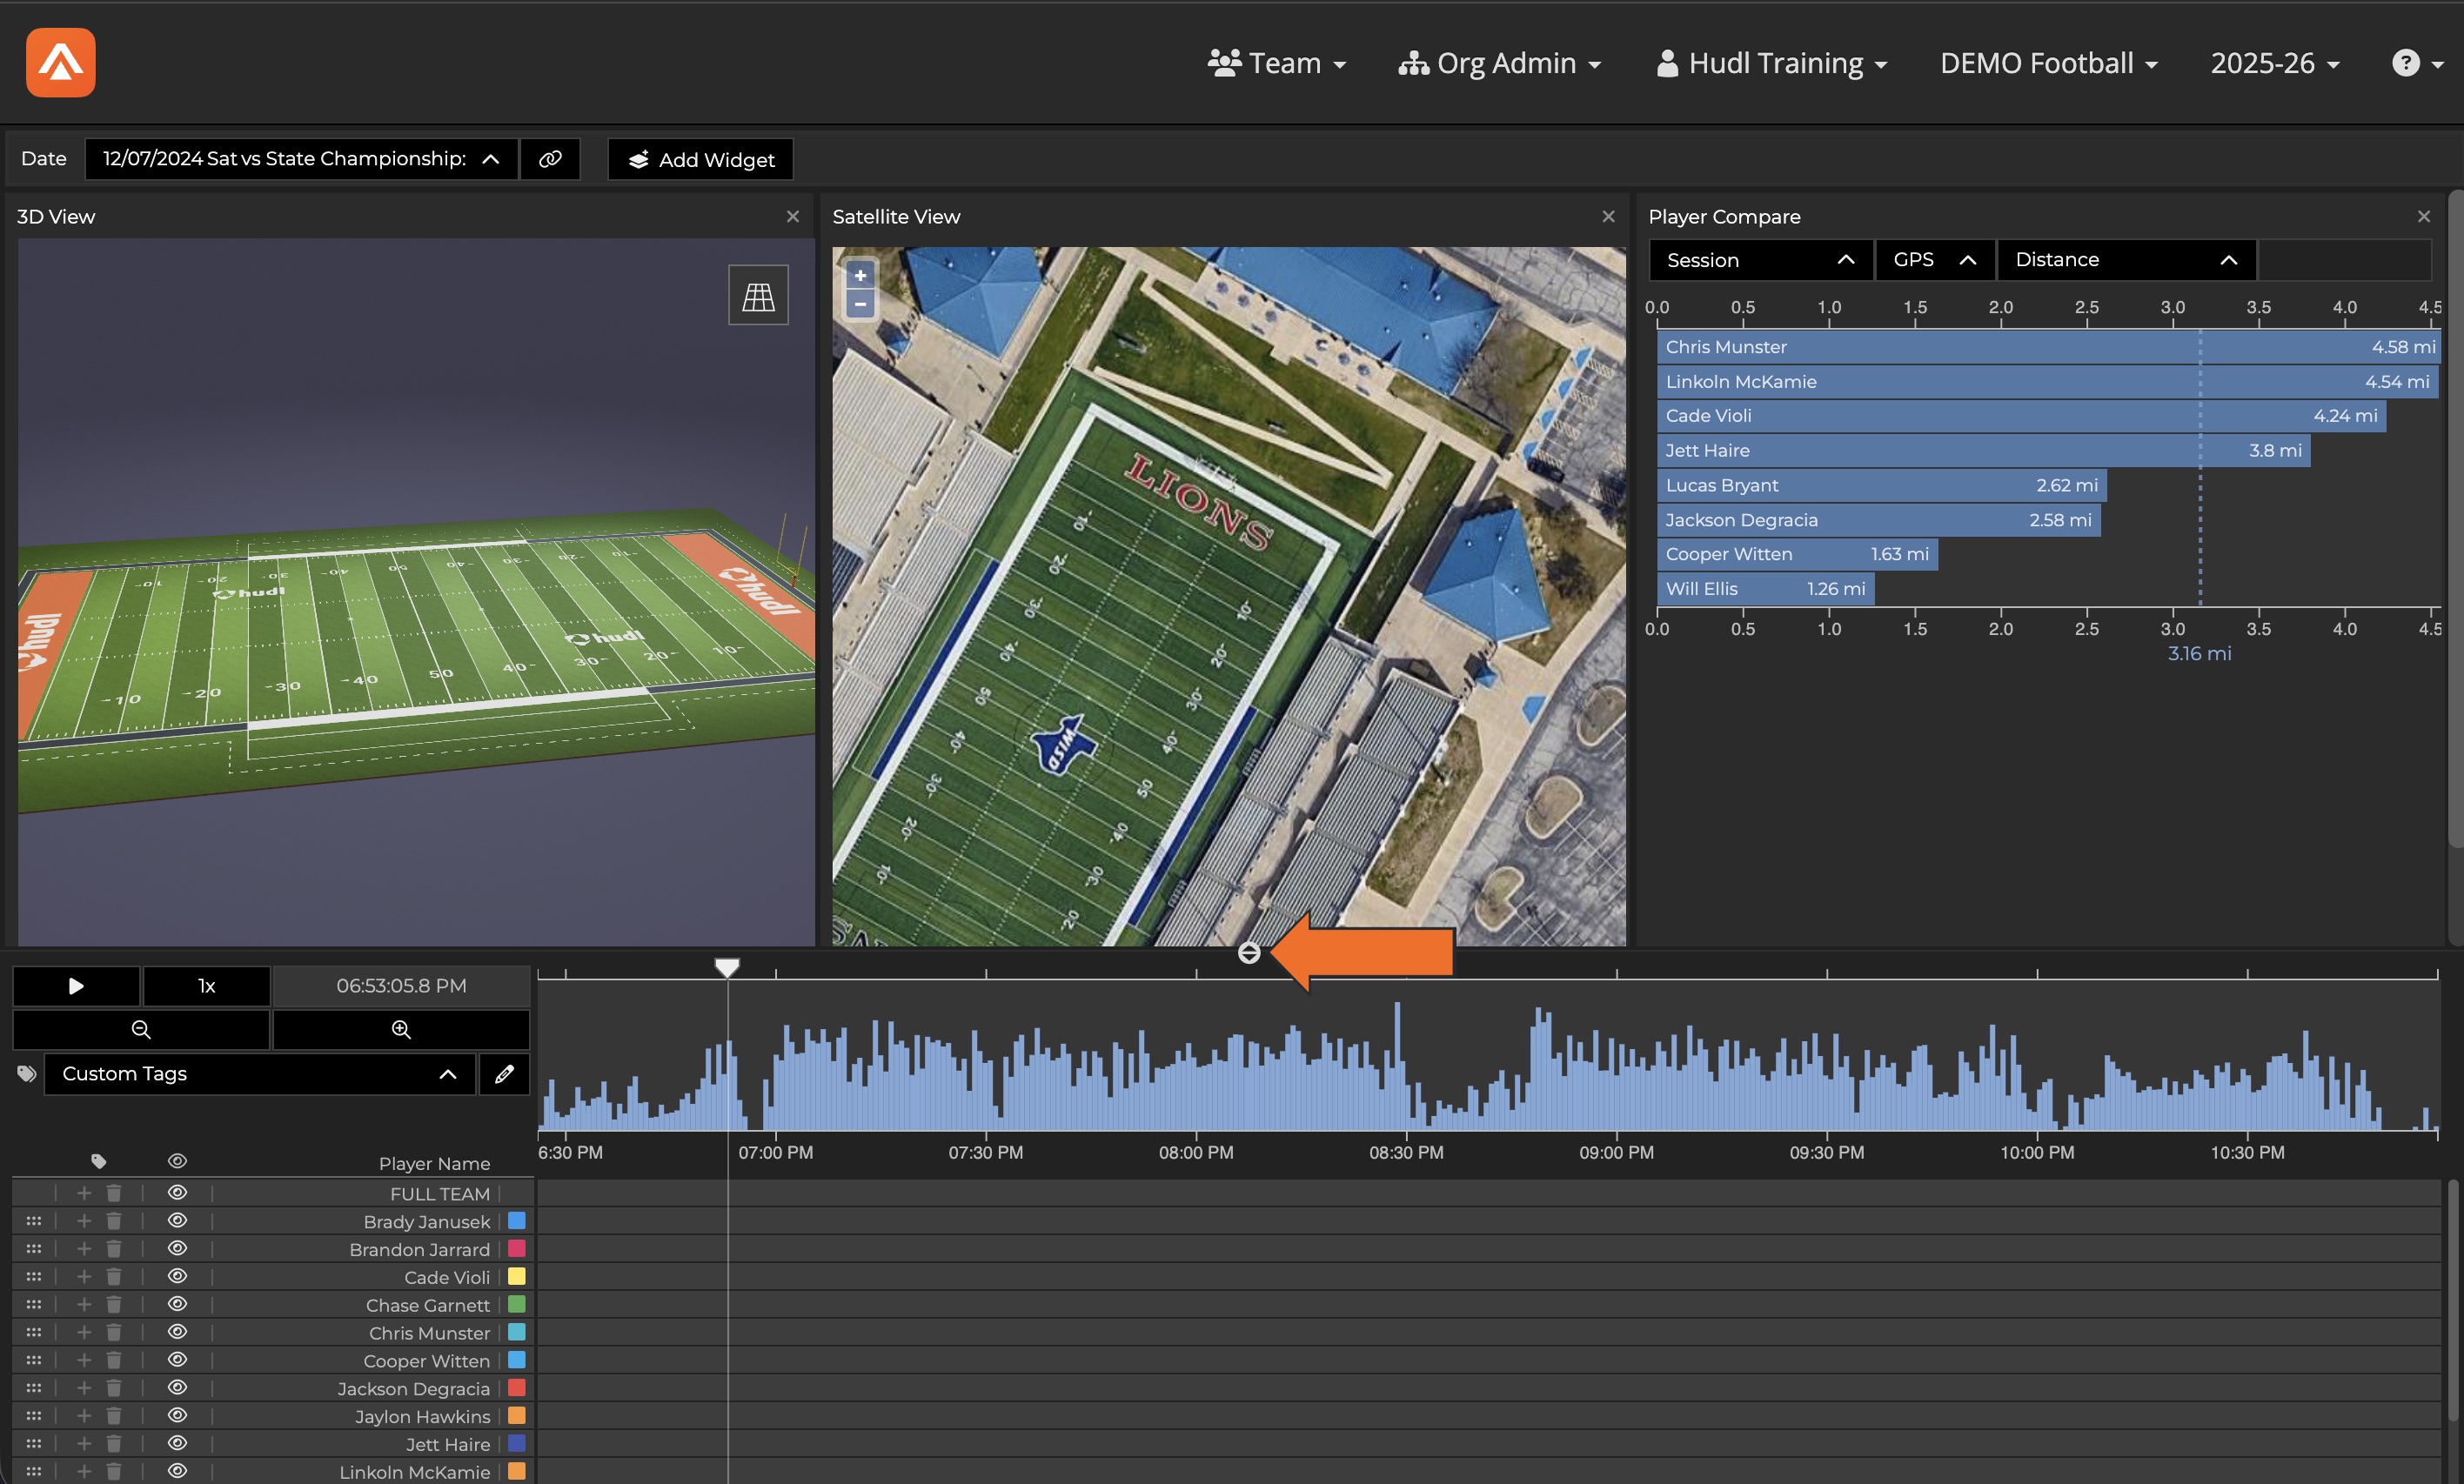2464x1484 pixels.
Task: Open the Date session dropdown
Action: 301,159
